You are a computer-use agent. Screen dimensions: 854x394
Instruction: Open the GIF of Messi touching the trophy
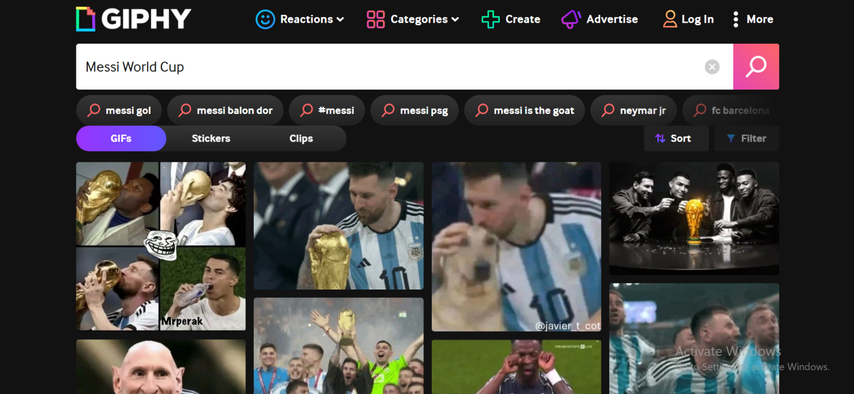coord(338,226)
